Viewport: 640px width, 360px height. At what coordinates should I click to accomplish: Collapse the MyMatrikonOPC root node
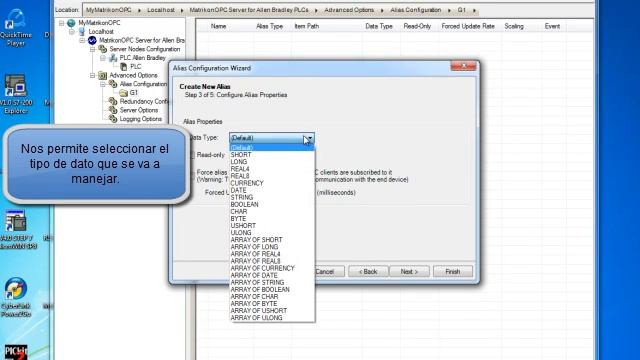point(62,23)
